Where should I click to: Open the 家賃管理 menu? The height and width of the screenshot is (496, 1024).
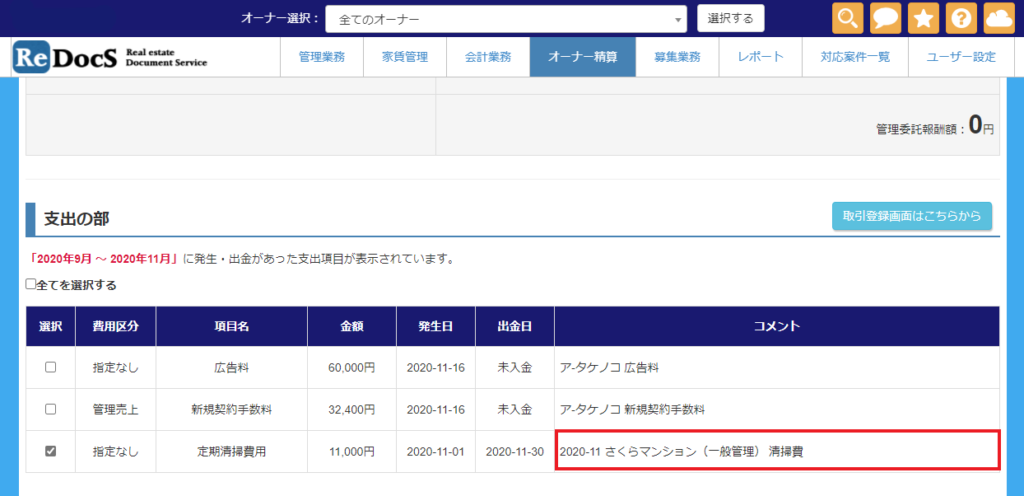point(405,57)
